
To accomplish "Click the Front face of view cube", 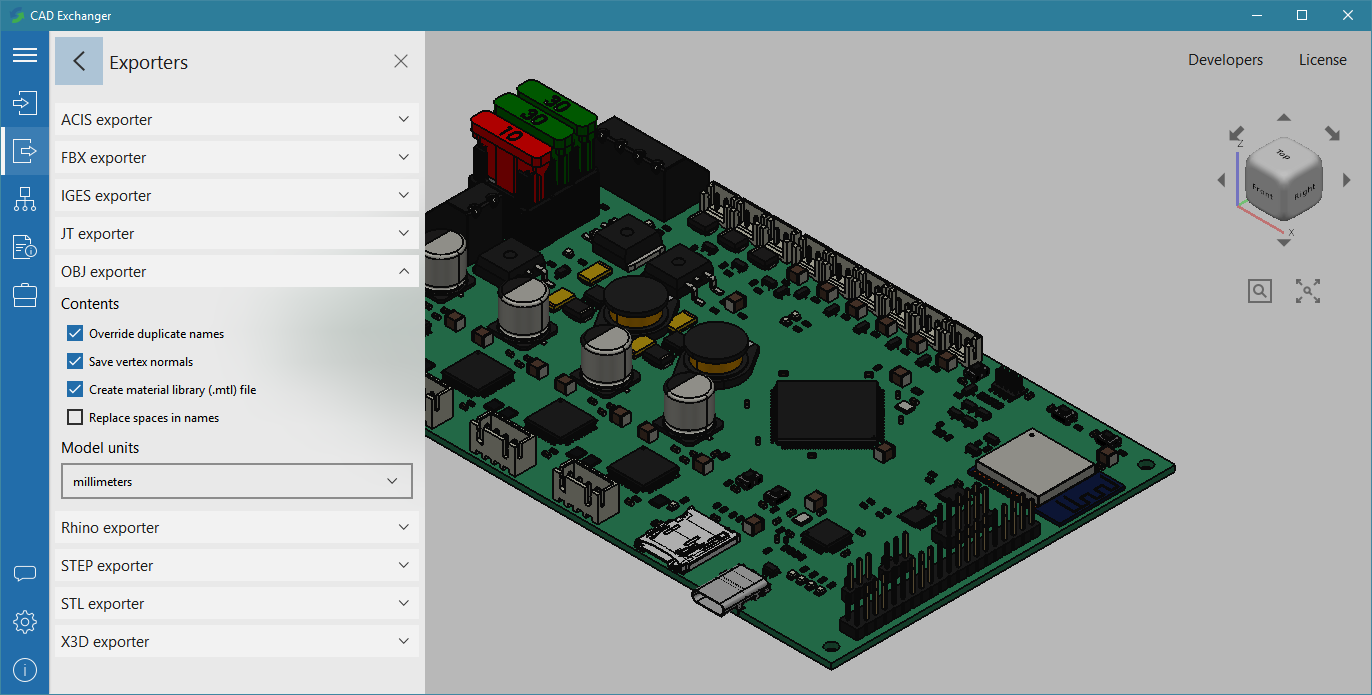I will pyautogui.click(x=1262, y=193).
